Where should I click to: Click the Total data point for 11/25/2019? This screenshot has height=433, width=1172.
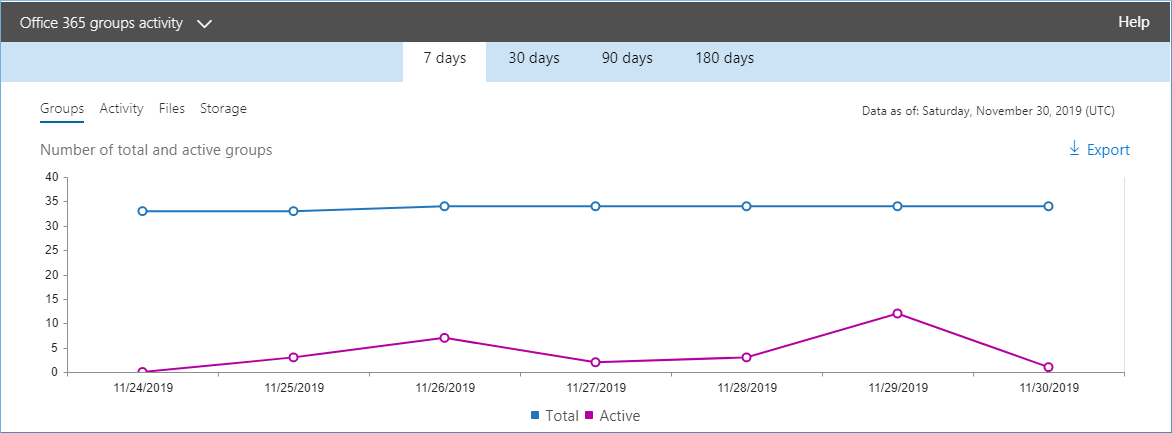click(x=293, y=211)
